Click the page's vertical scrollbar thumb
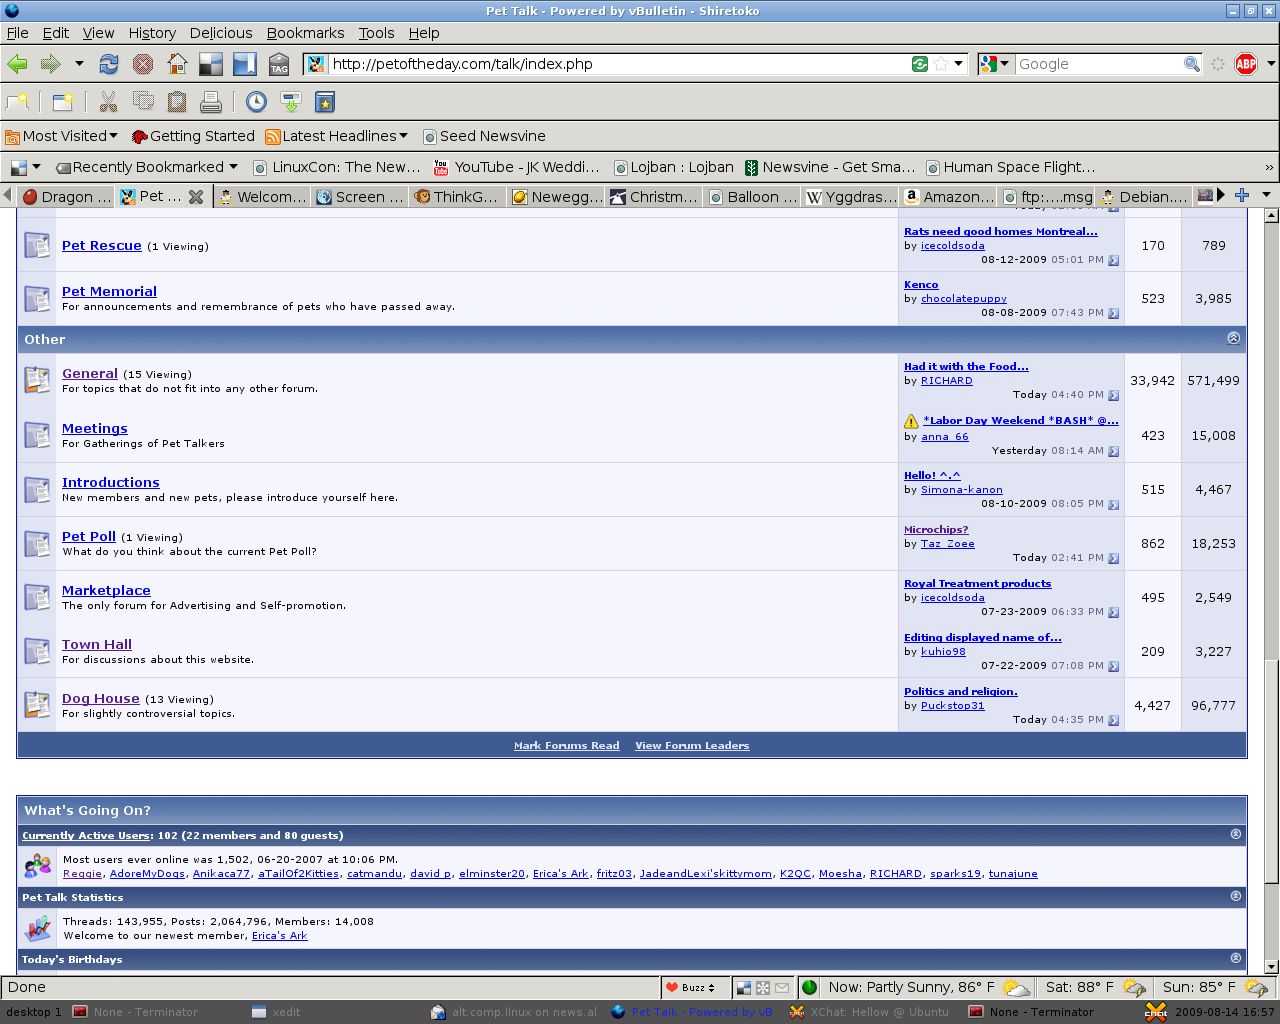Screen dimensions: 1280x1024 tap(1271, 770)
